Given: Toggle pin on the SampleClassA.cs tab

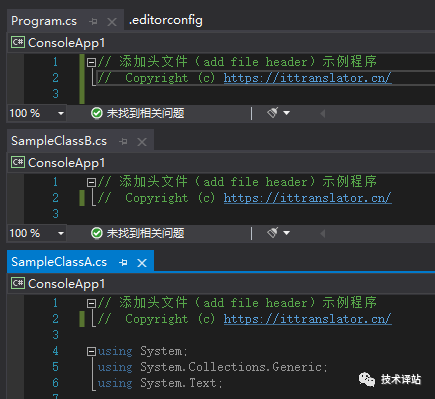Looking at the screenshot, I should [123, 263].
